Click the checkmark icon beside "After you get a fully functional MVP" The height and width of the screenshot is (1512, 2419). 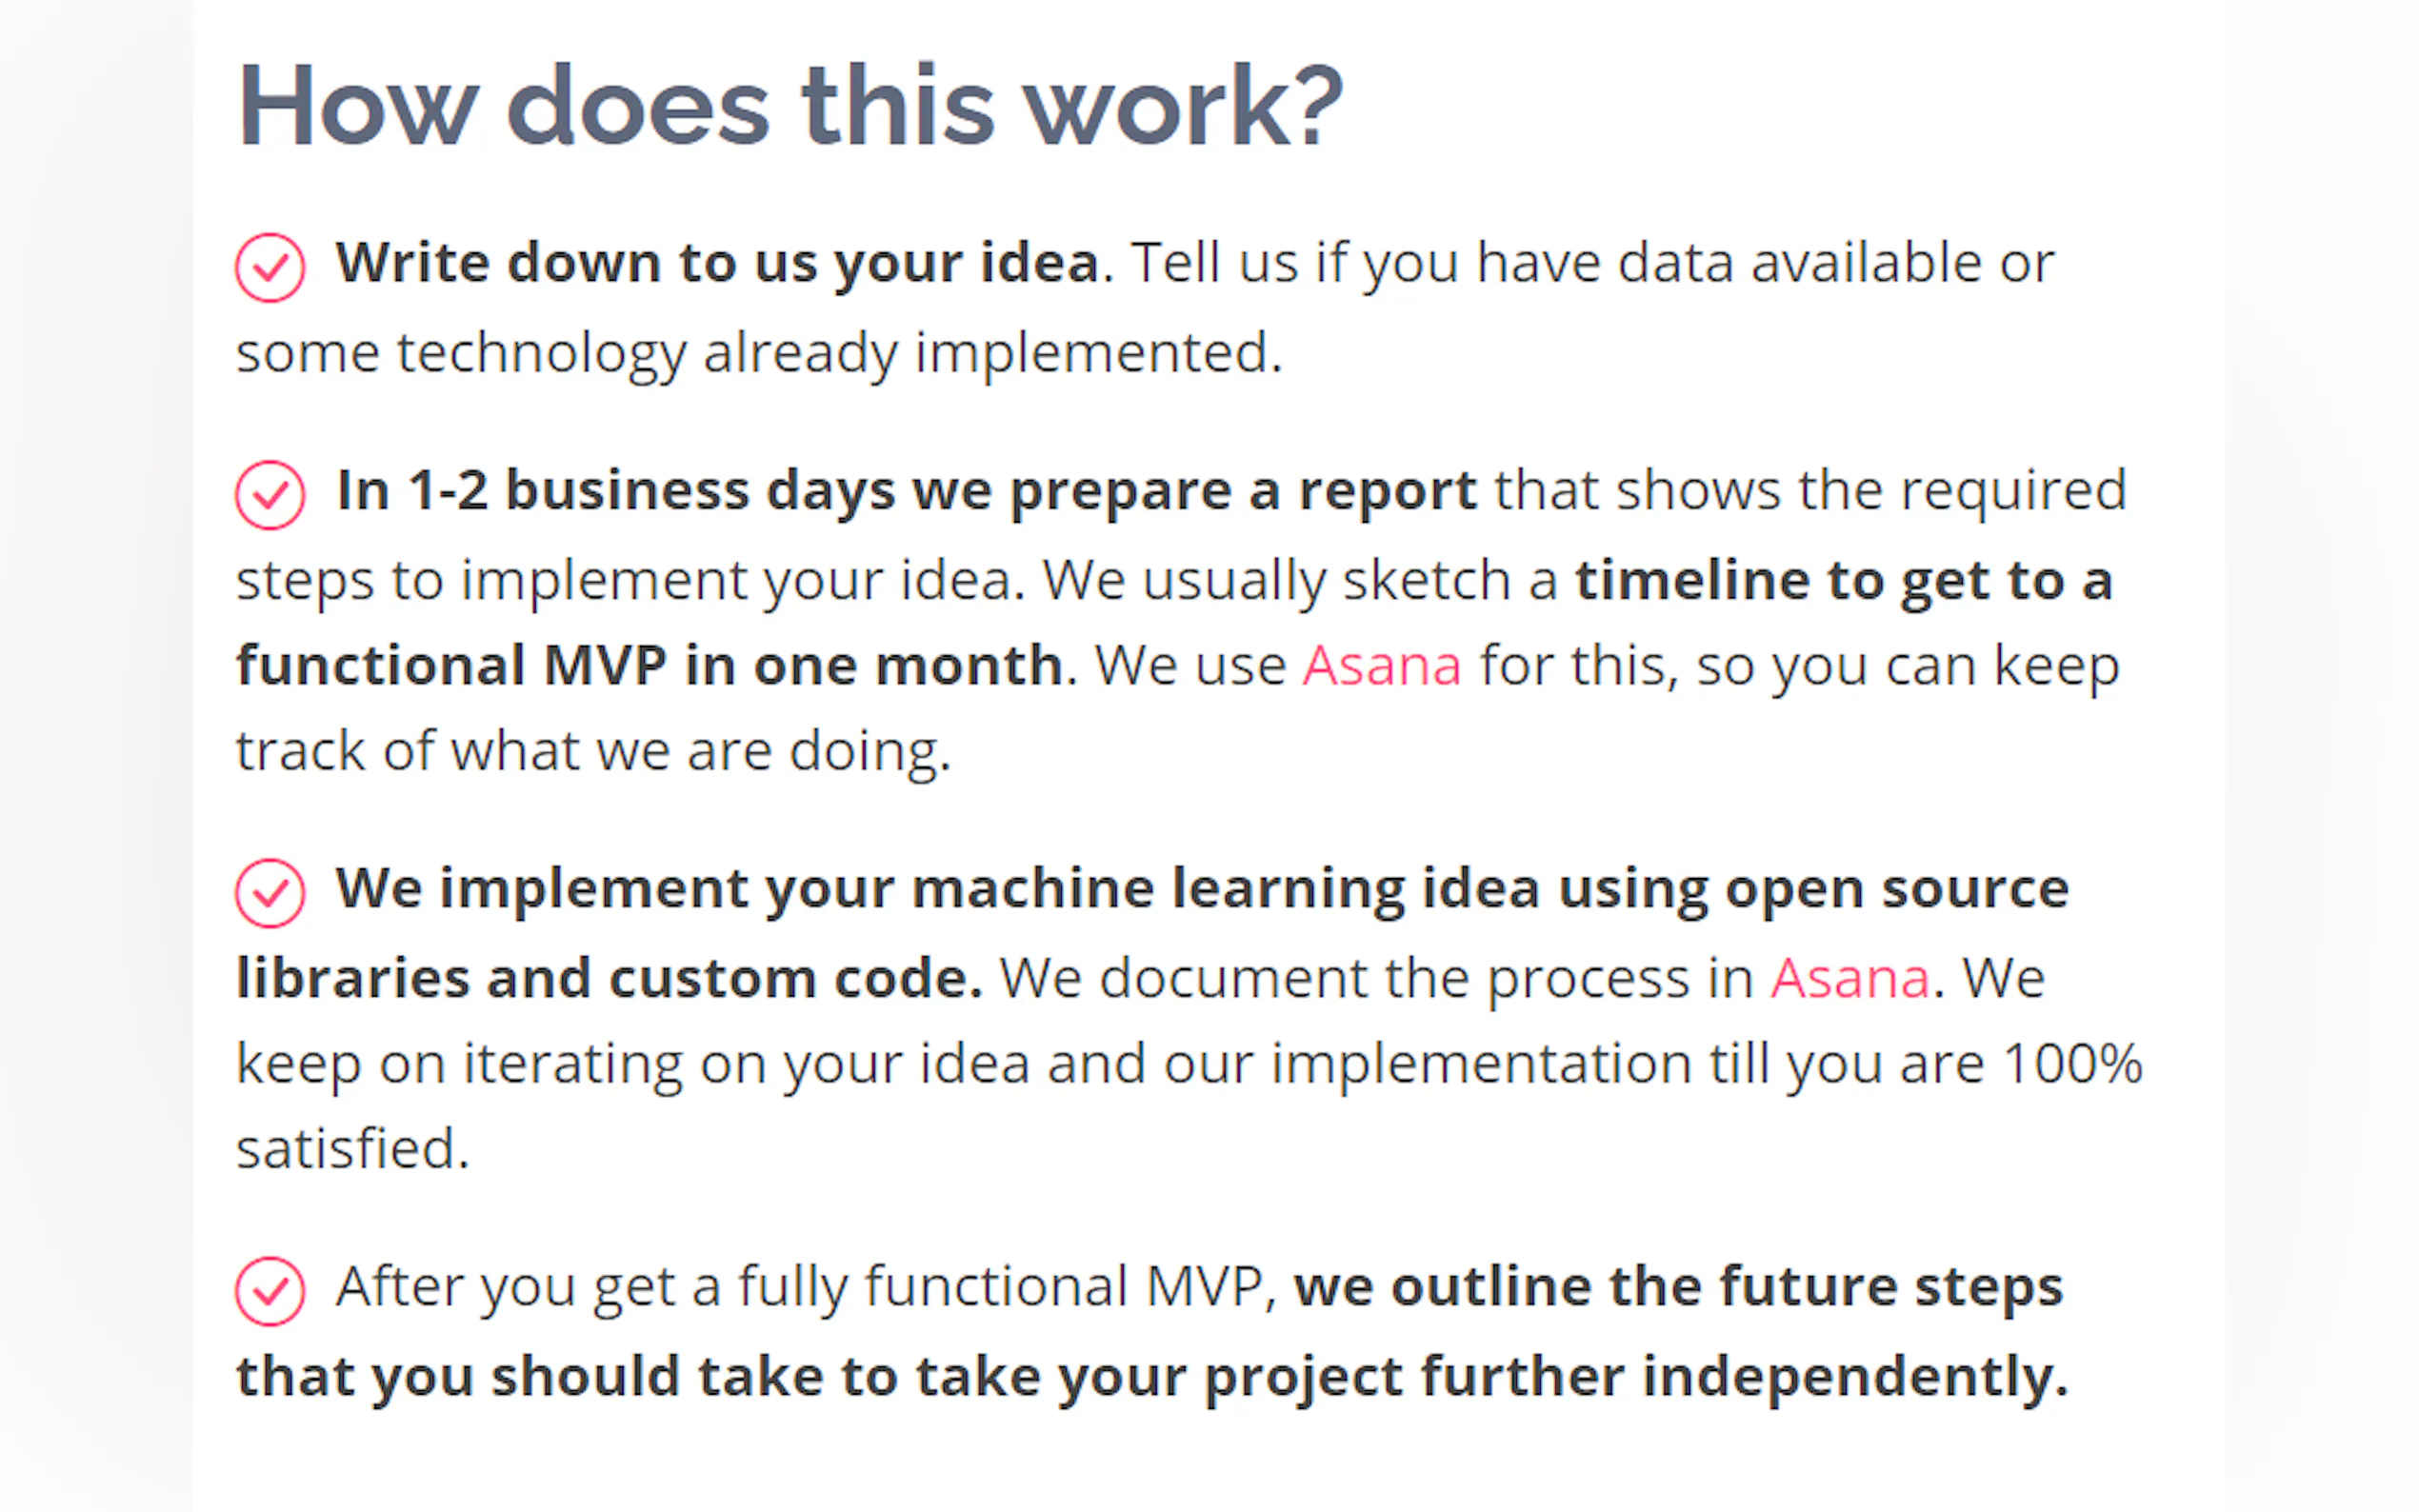tap(270, 1290)
